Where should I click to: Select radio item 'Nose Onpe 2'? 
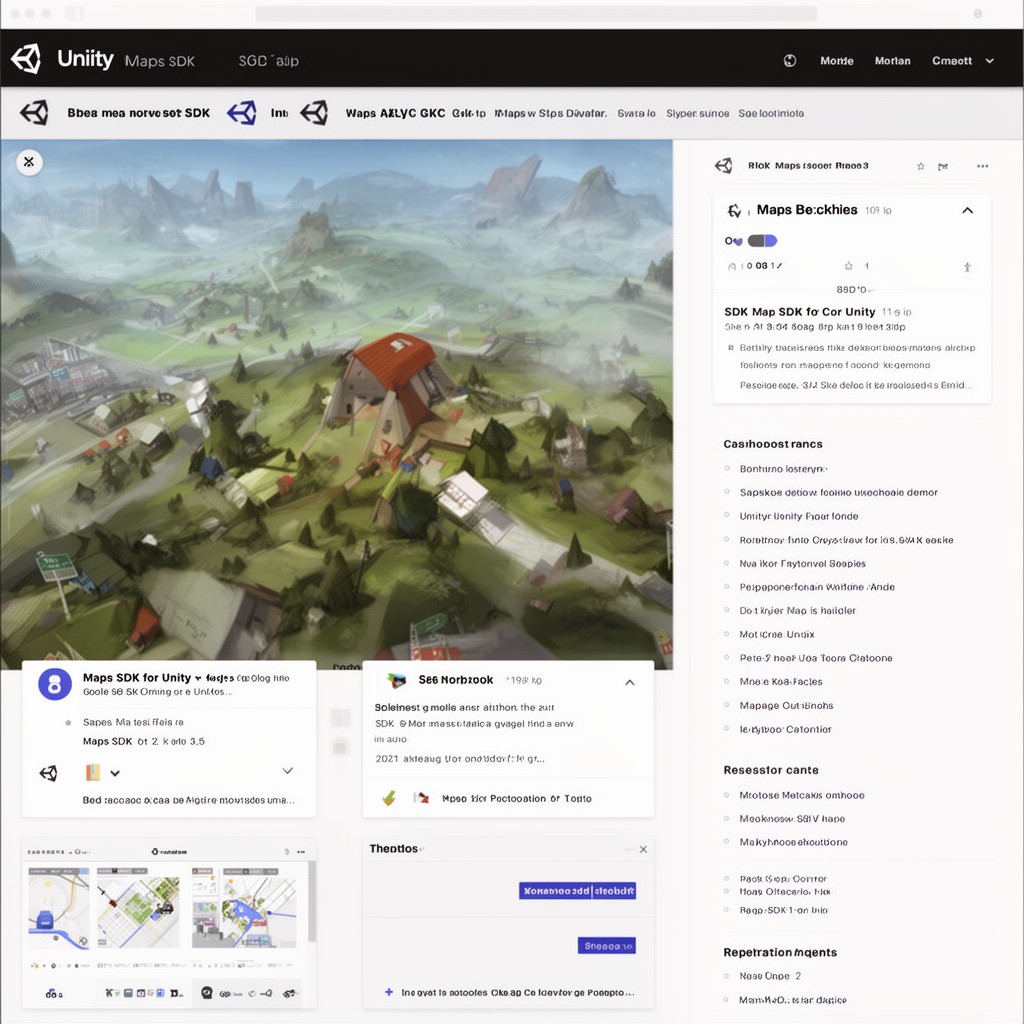[x=726, y=976]
